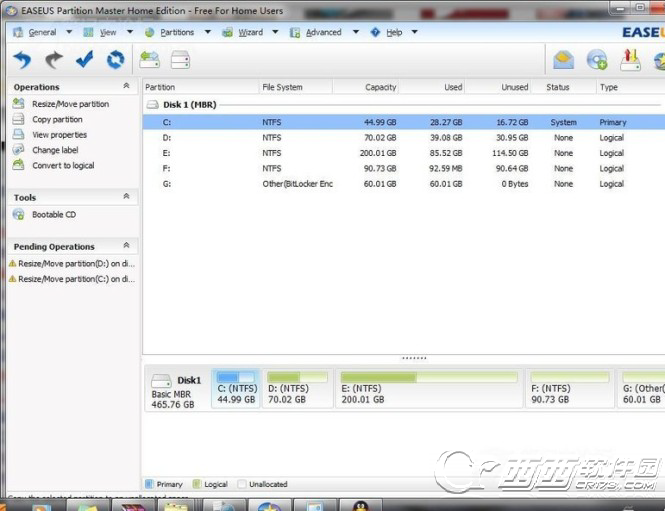Click Change label link
Image resolution: width=665 pixels, height=511 pixels.
[55, 150]
